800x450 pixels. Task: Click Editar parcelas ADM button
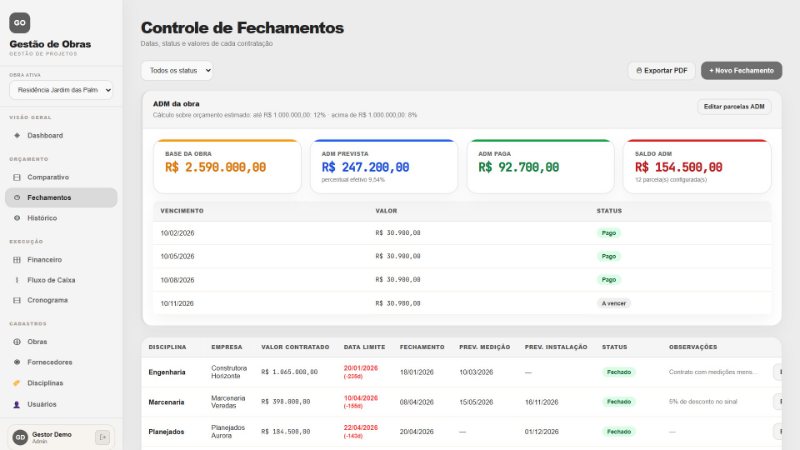pos(734,107)
